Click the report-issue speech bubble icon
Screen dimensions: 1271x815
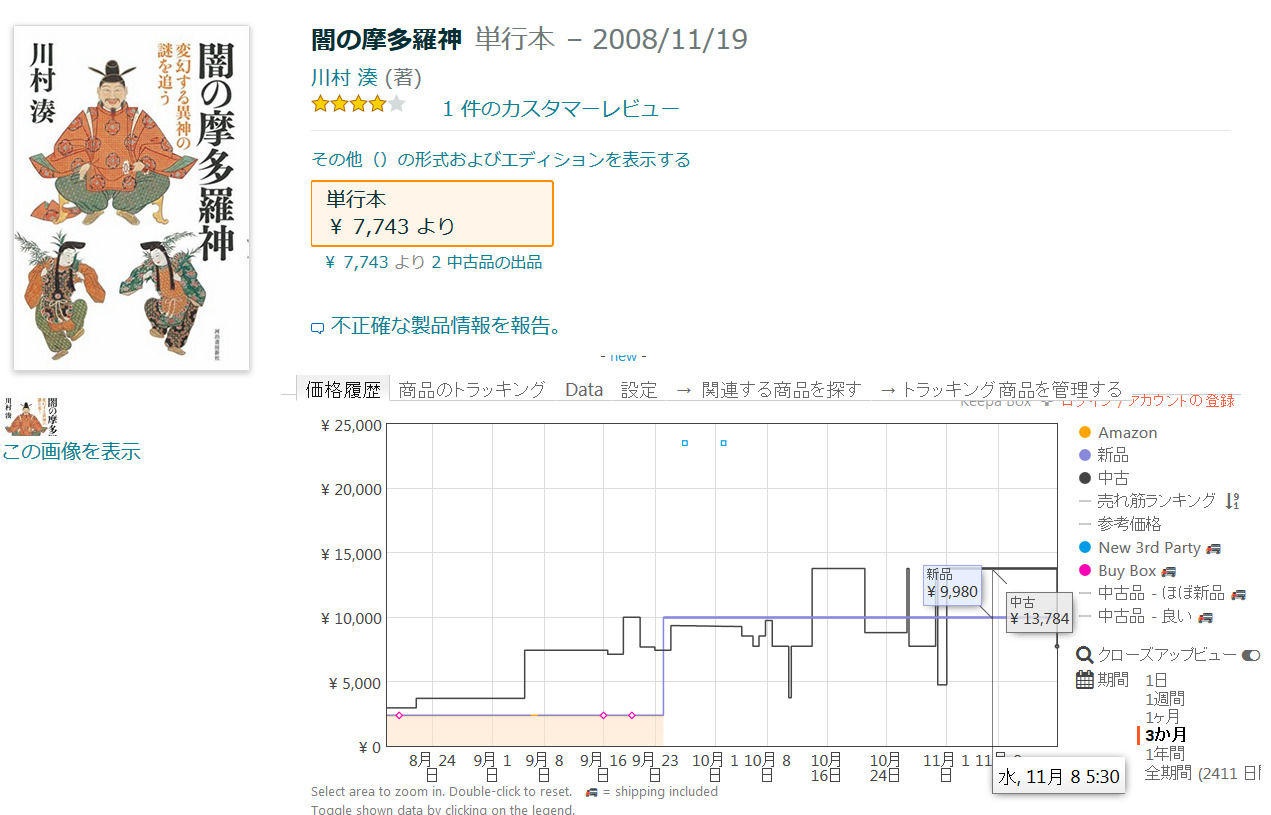coord(318,327)
